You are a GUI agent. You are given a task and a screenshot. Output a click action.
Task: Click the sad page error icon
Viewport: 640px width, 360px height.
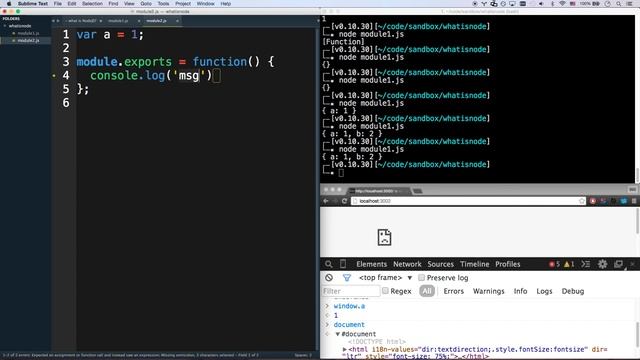384,237
